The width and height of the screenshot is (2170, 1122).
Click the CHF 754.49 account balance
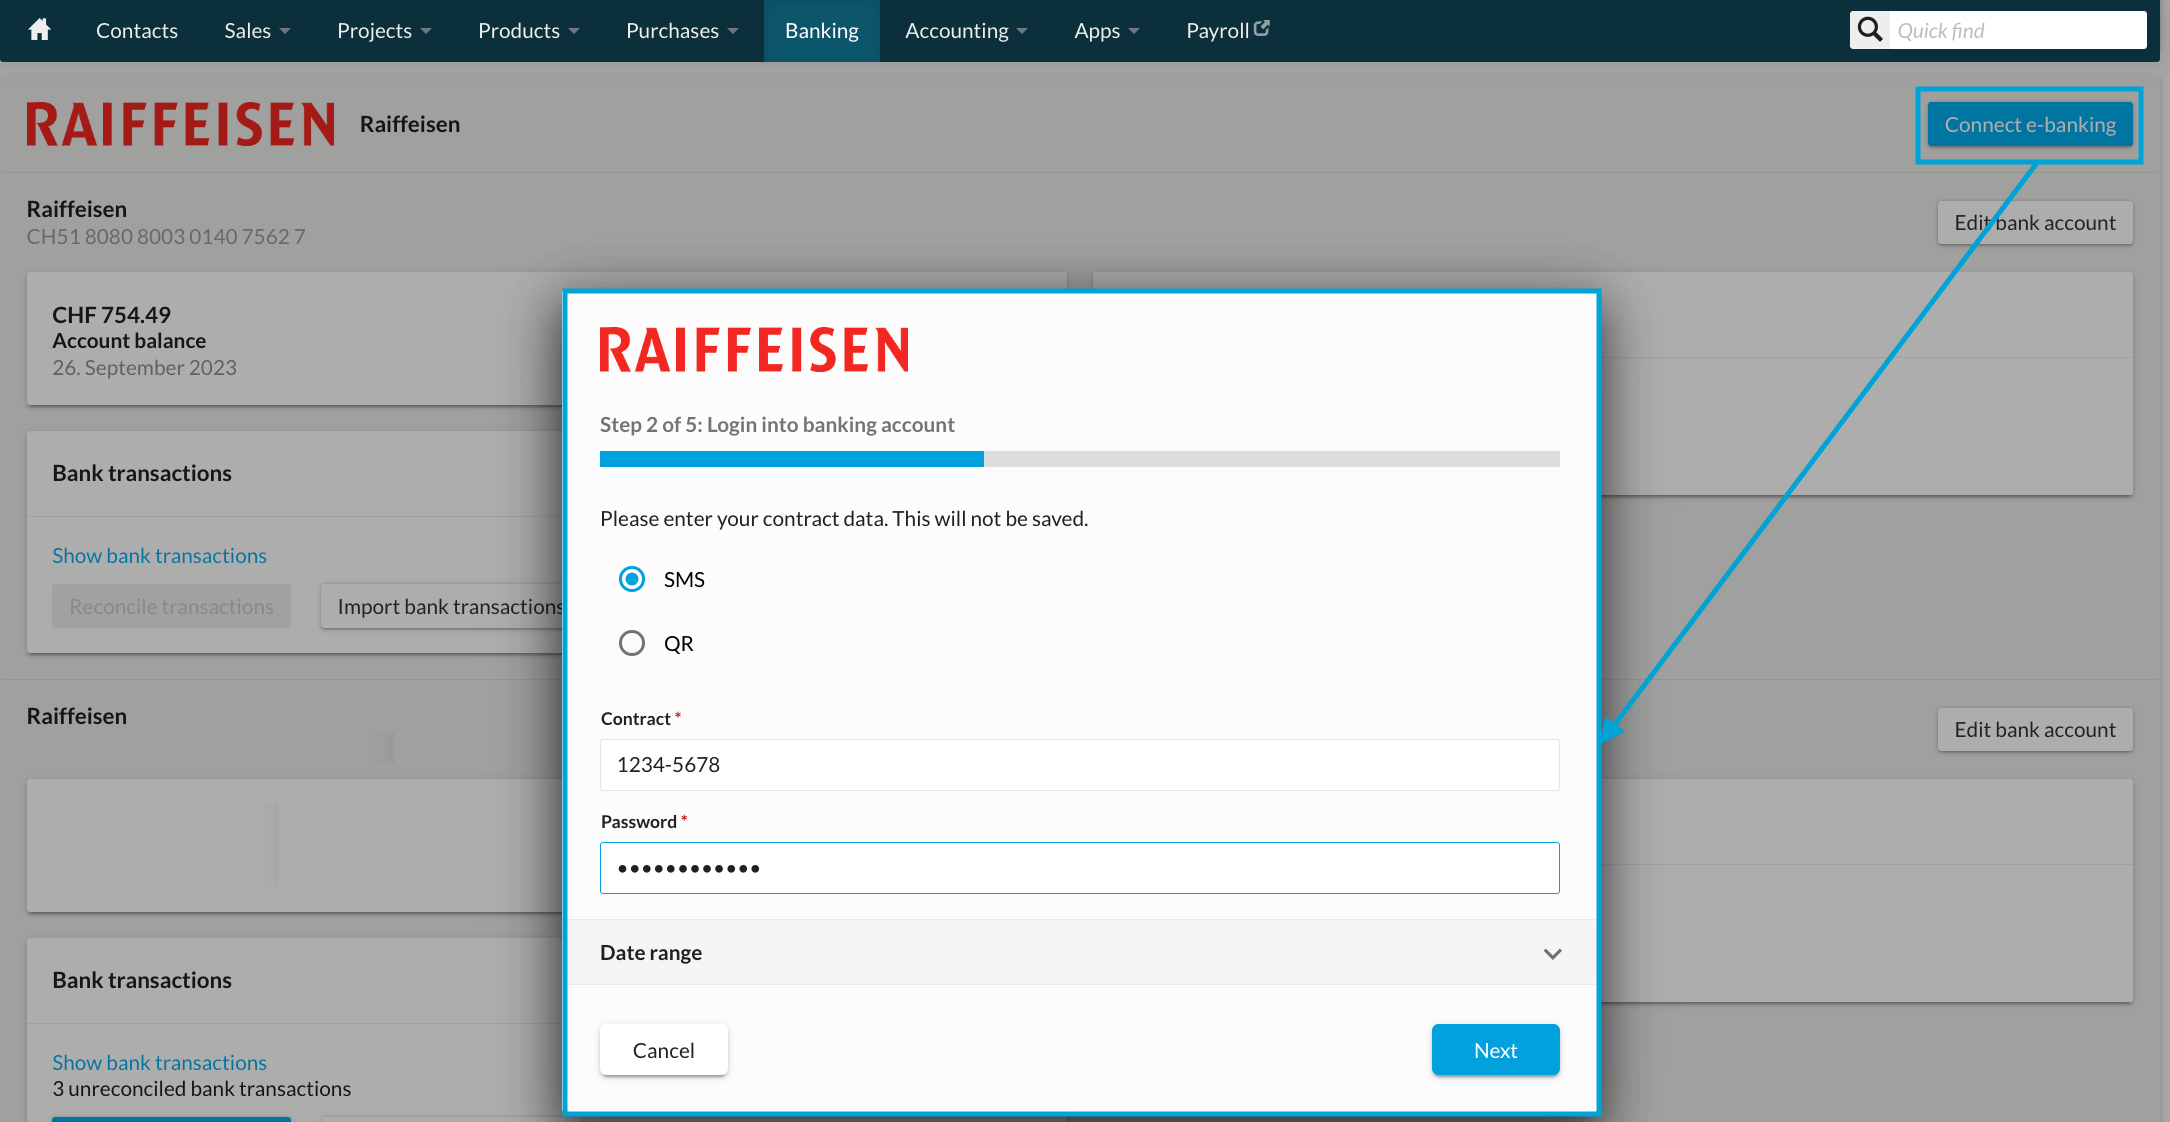[x=112, y=315]
